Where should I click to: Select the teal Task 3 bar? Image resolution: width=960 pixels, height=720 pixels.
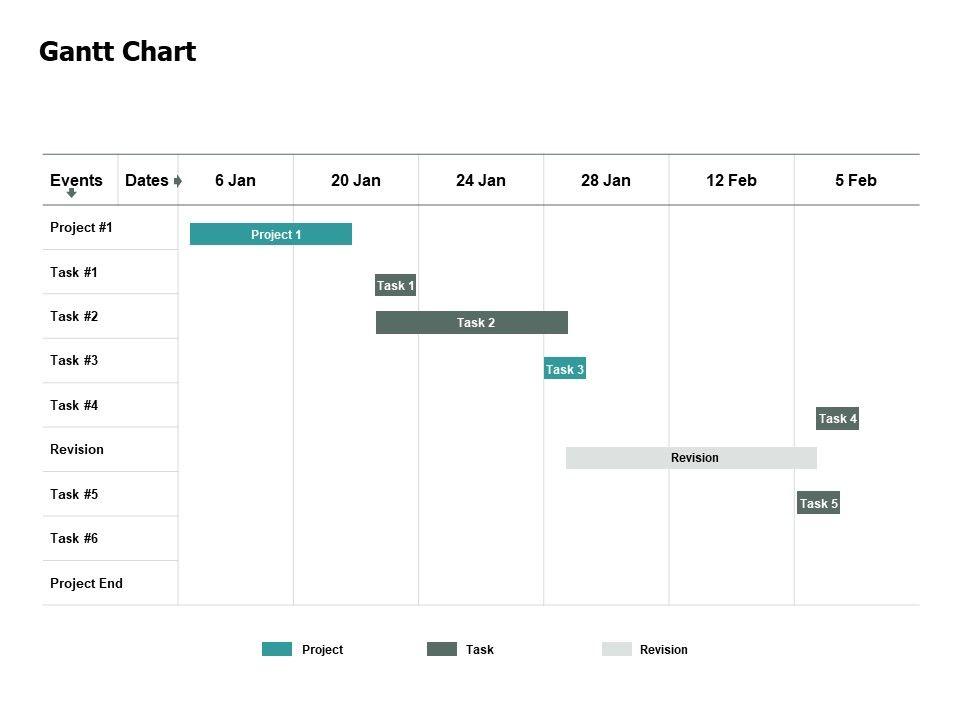565,369
